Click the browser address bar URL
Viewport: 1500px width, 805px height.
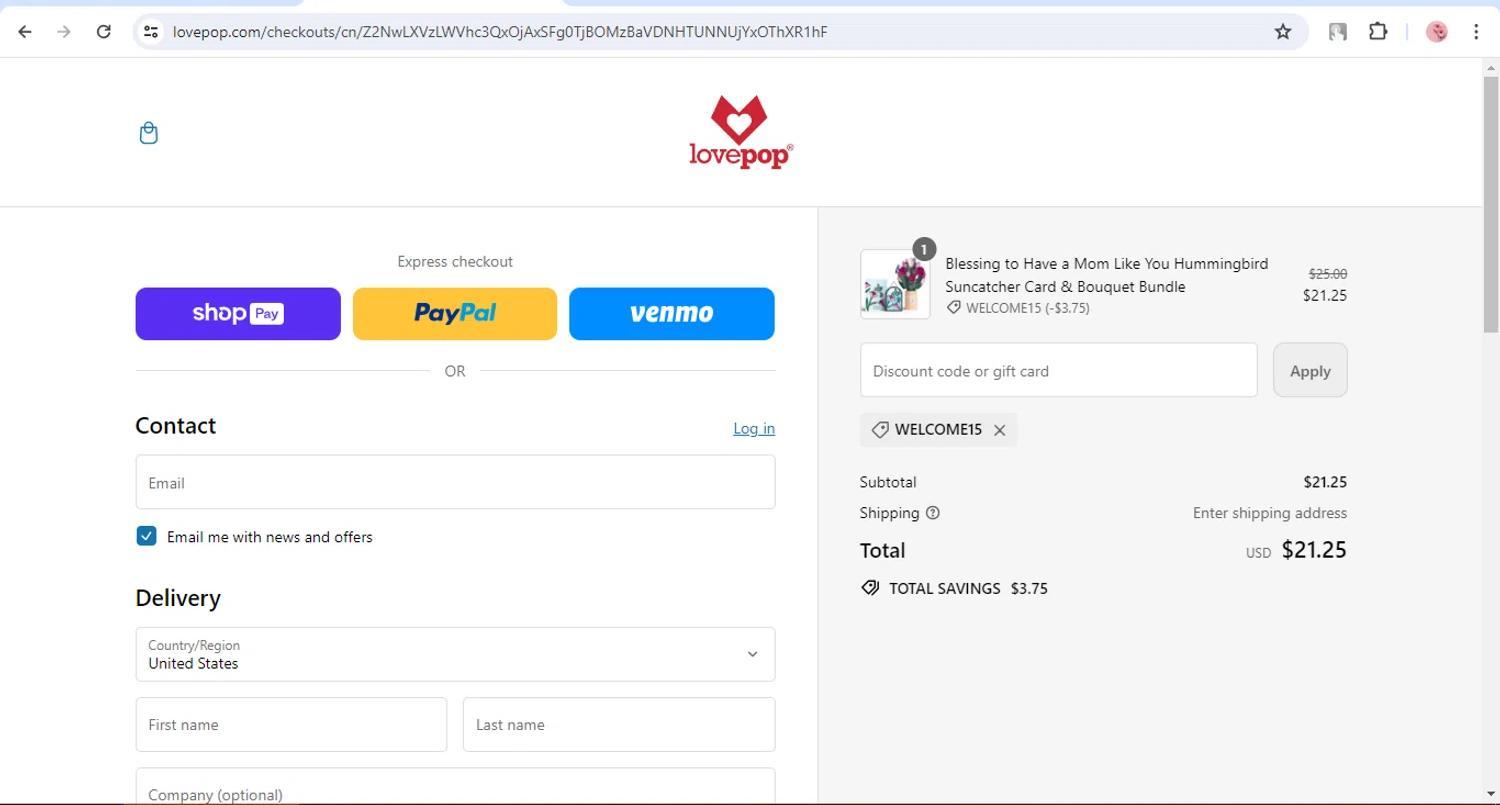point(500,32)
